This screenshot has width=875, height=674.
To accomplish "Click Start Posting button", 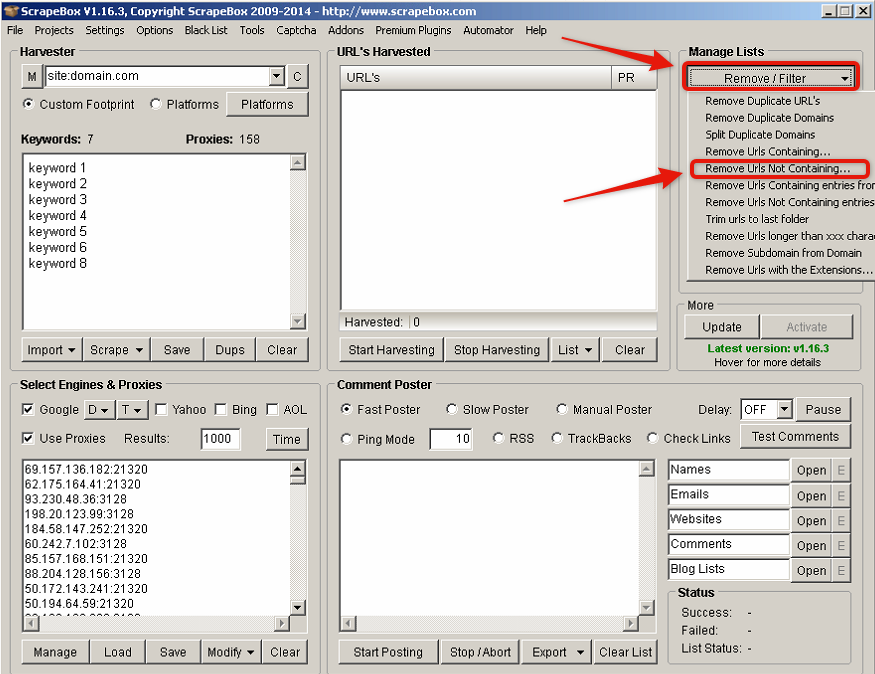I will [387, 652].
